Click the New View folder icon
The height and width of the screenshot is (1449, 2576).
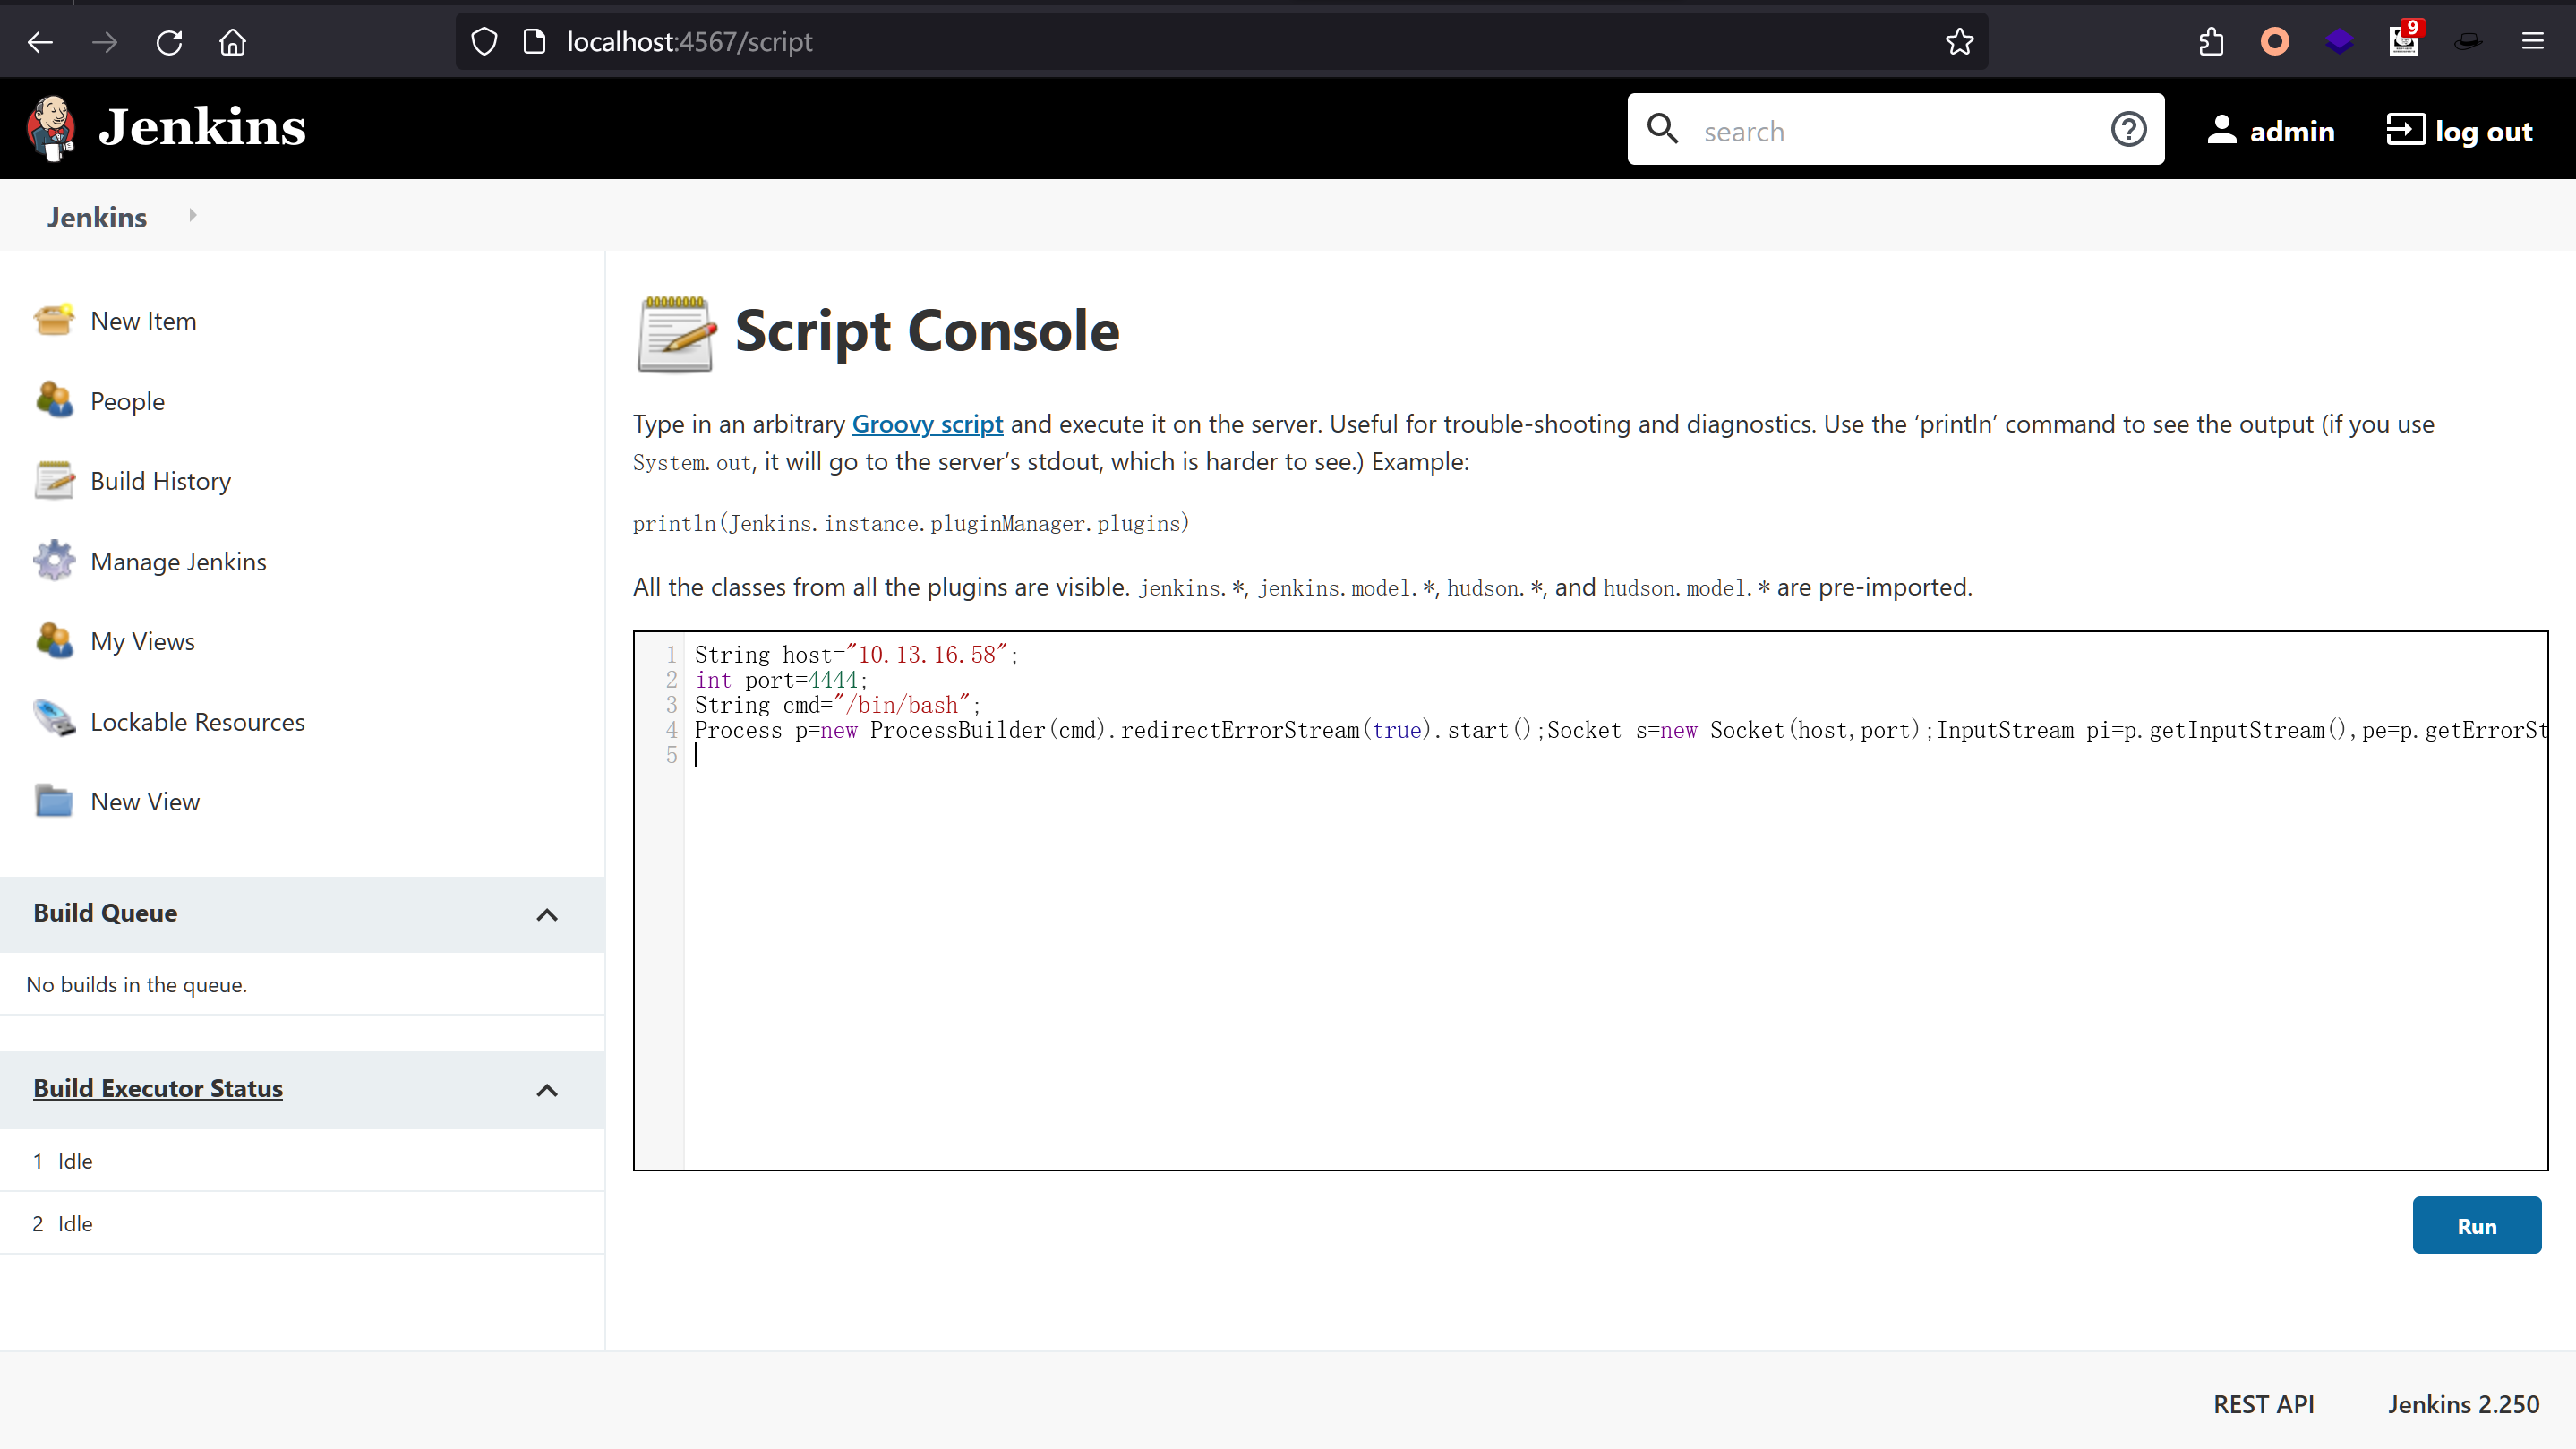pos(54,801)
